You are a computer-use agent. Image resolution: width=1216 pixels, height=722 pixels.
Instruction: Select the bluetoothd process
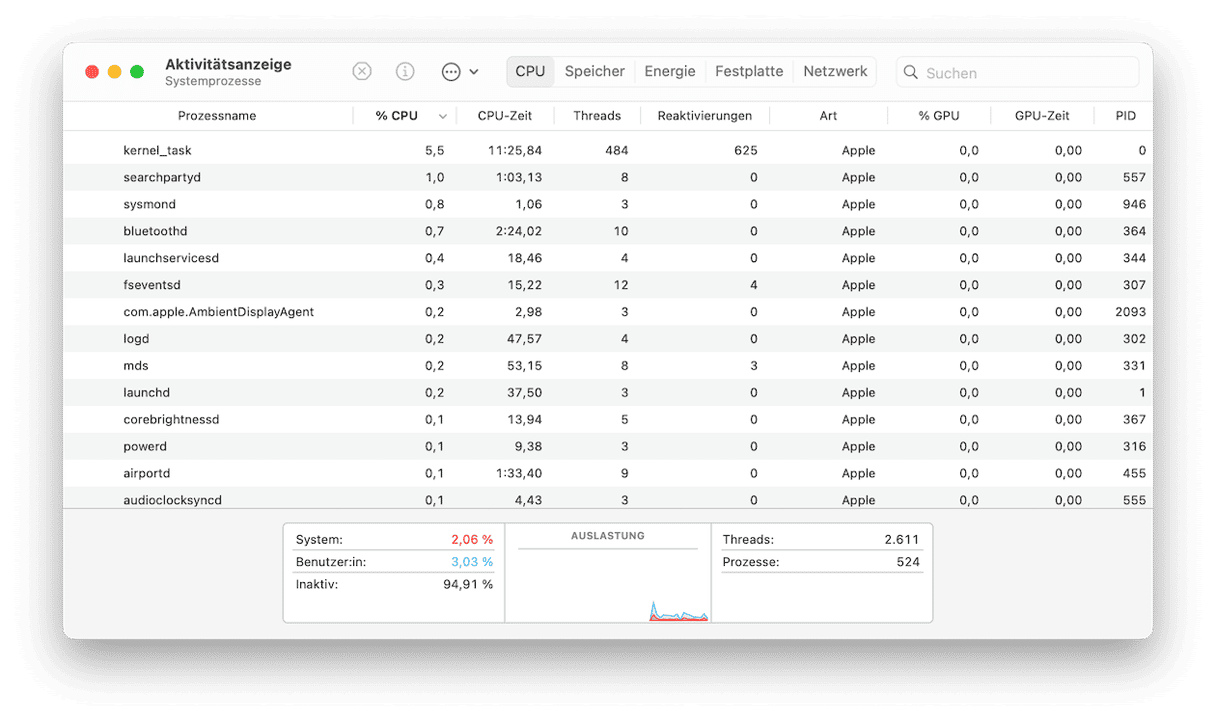[608, 231]
